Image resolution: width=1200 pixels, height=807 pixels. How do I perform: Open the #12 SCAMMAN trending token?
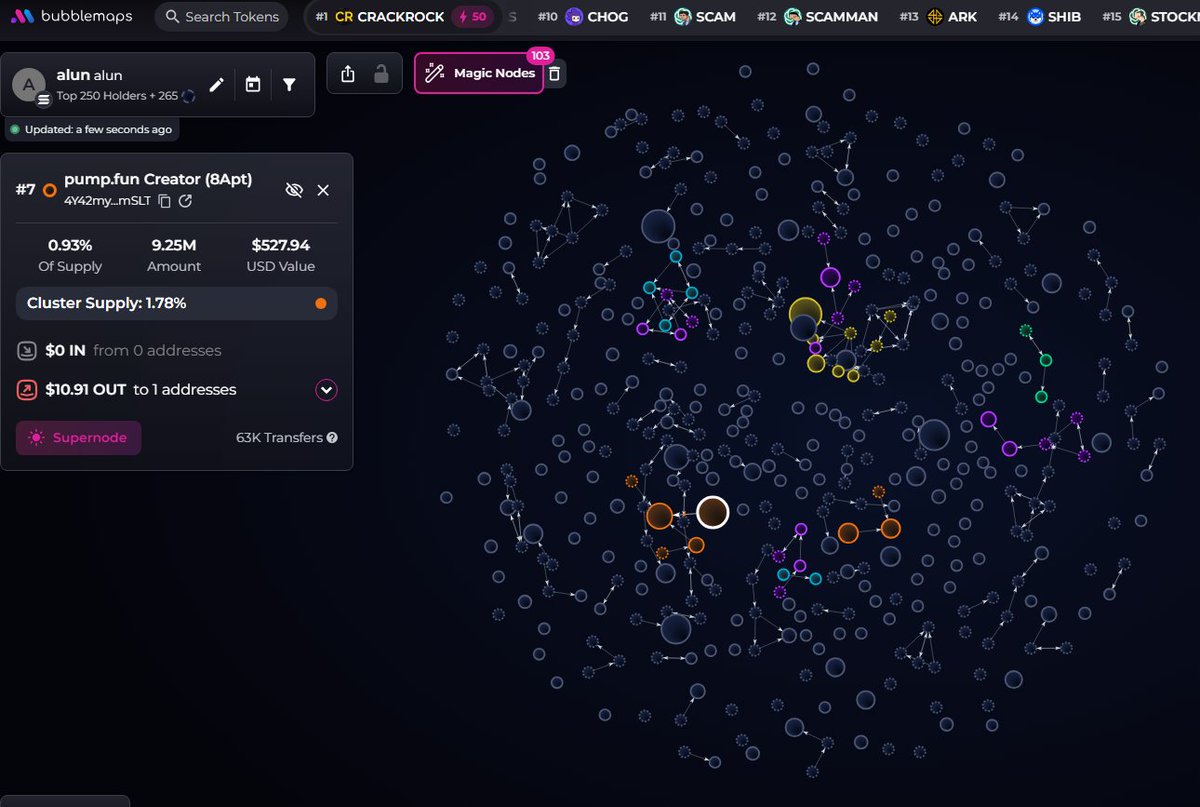pos(817,17)
